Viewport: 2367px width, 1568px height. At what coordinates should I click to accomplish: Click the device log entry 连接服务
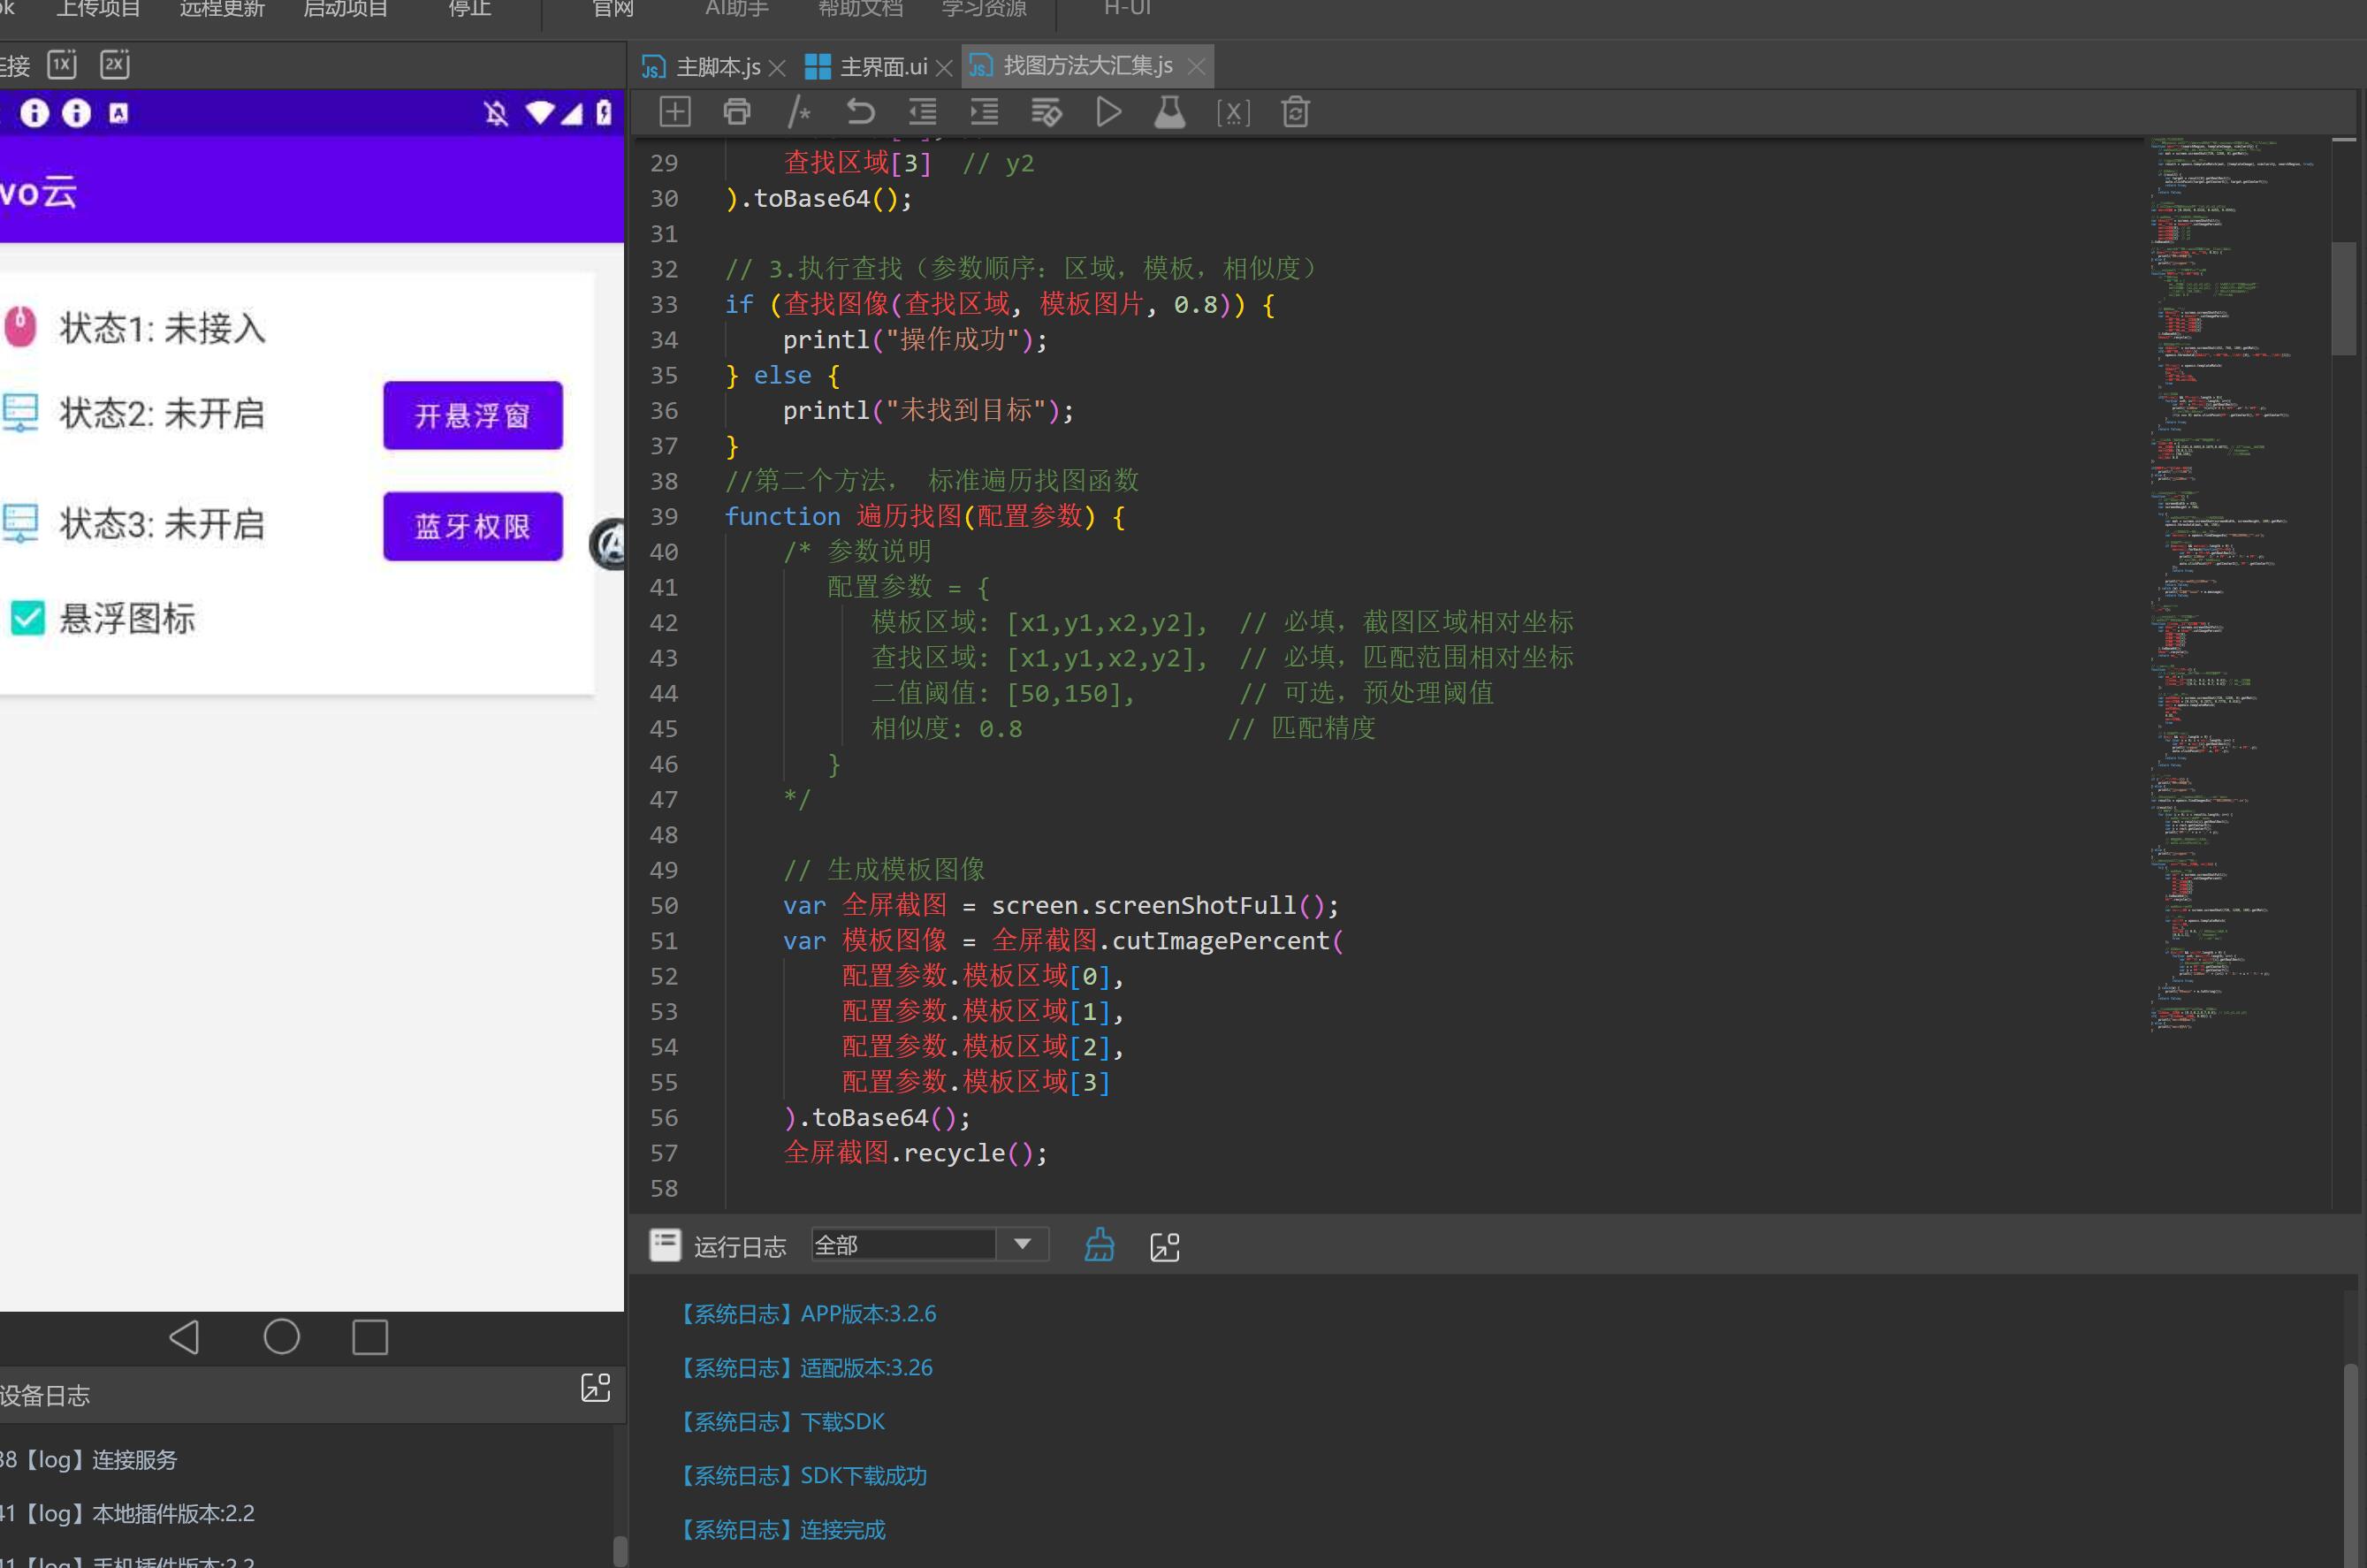[x=89, y=1460]
